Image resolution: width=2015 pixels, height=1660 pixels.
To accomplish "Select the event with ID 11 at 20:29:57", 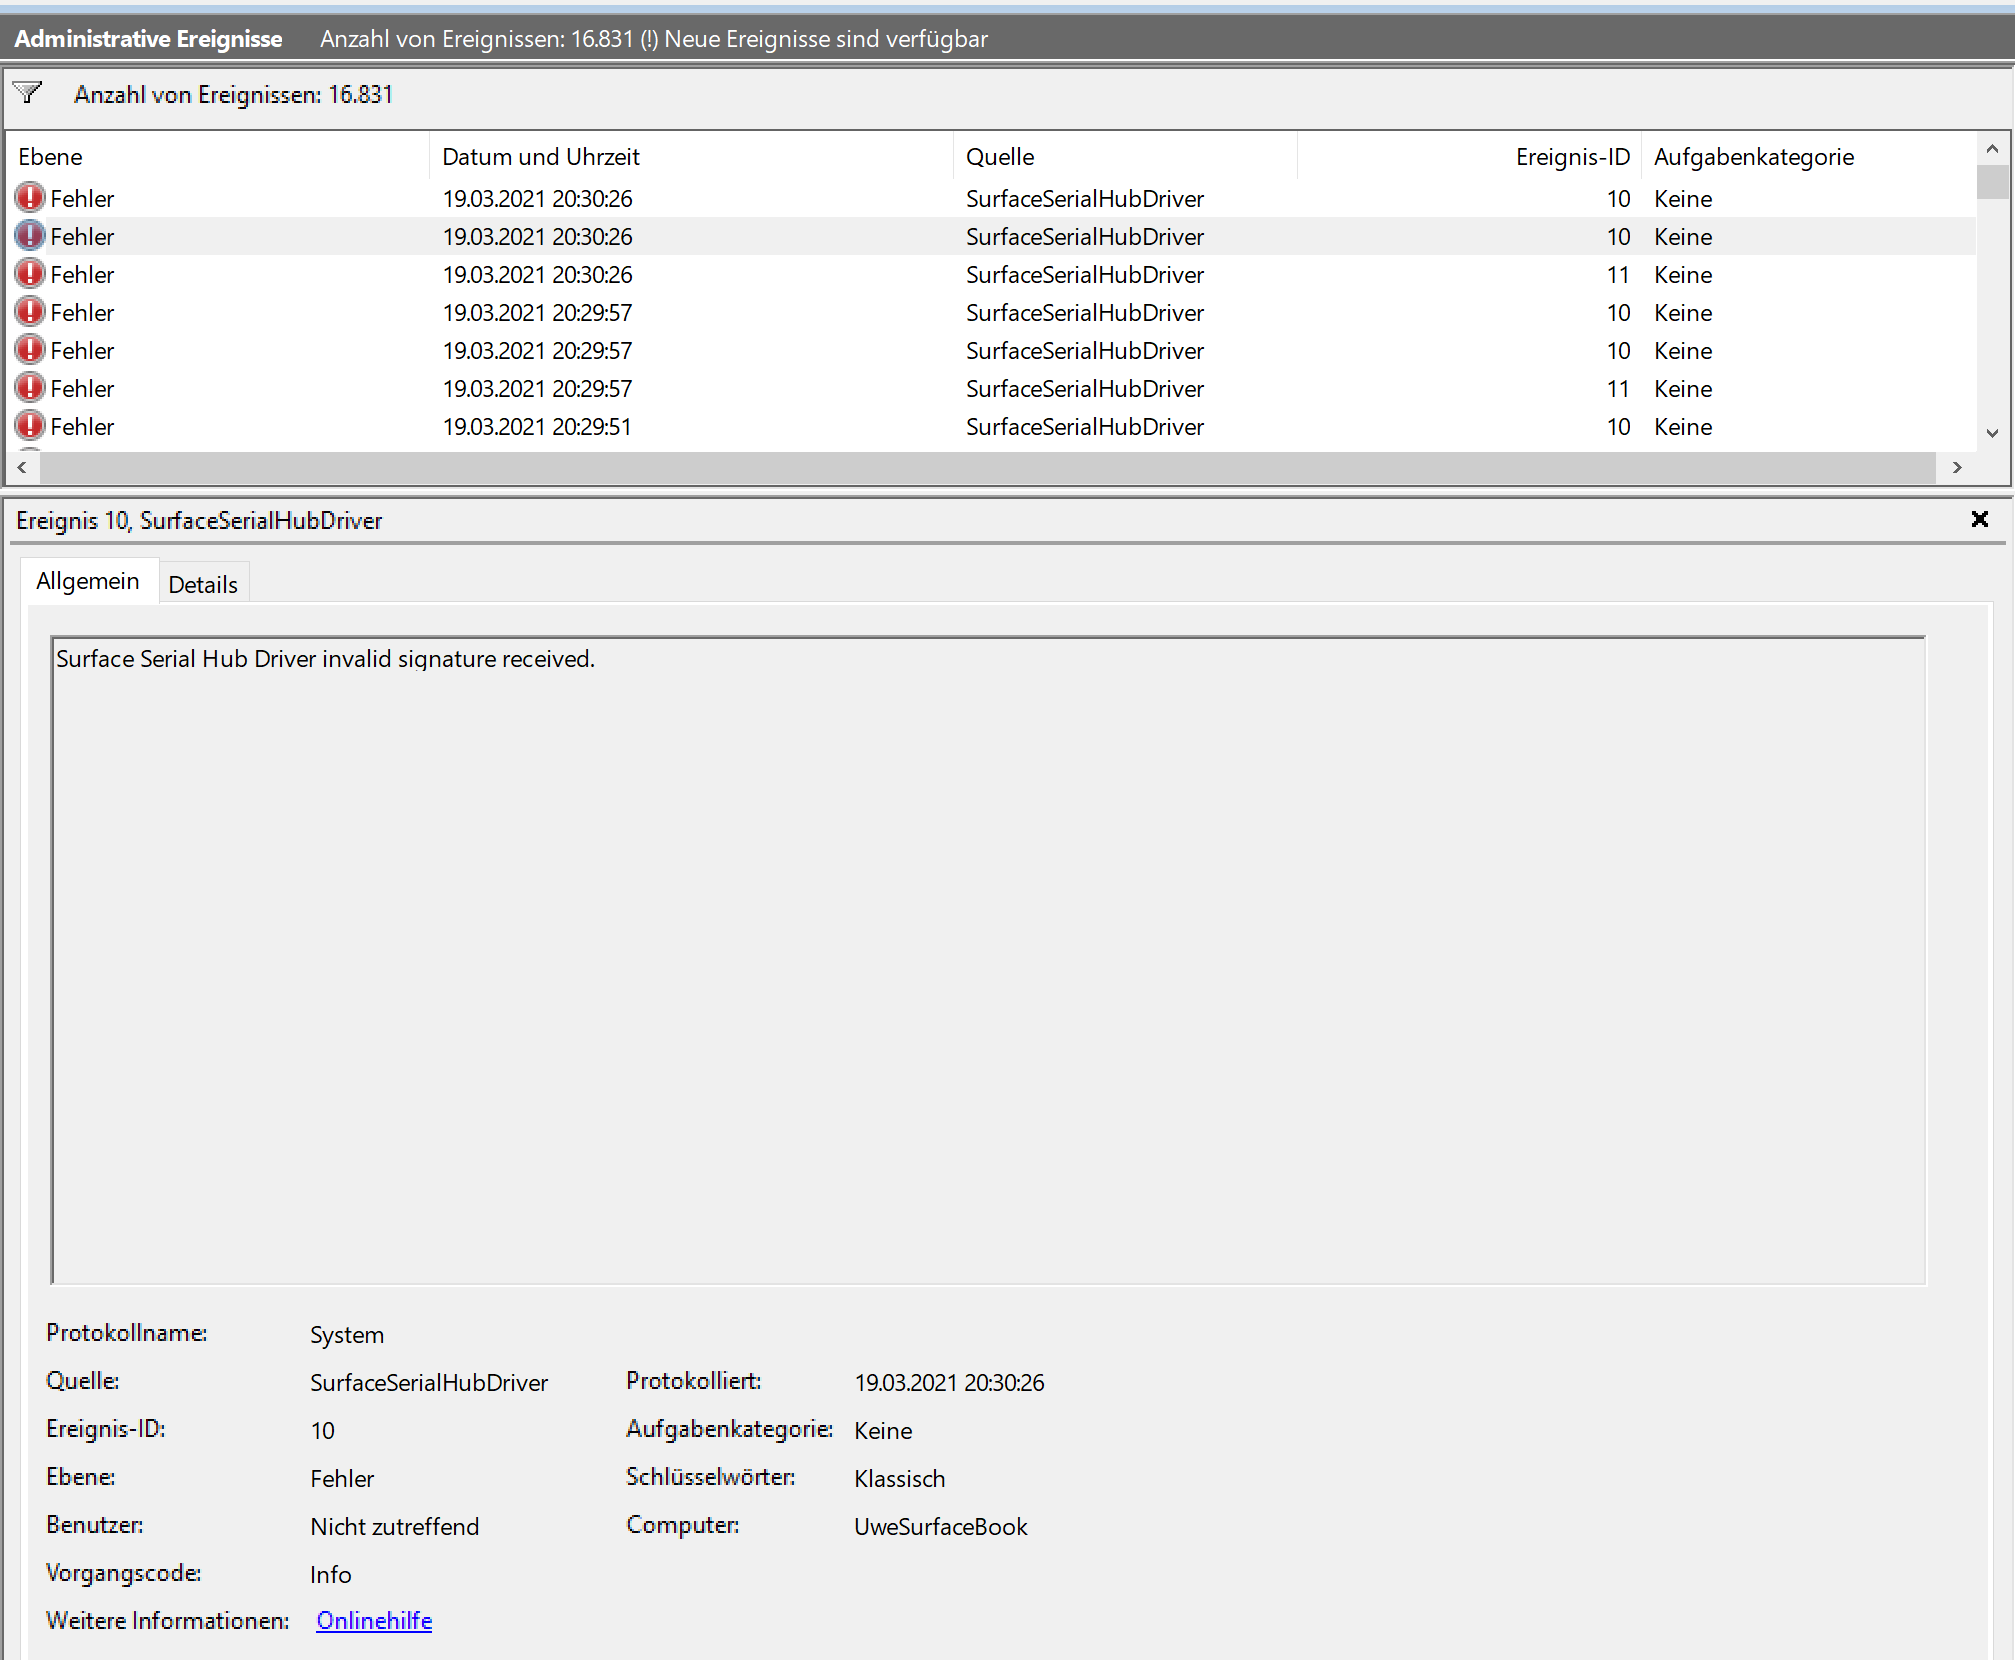I will click(992, 388).
